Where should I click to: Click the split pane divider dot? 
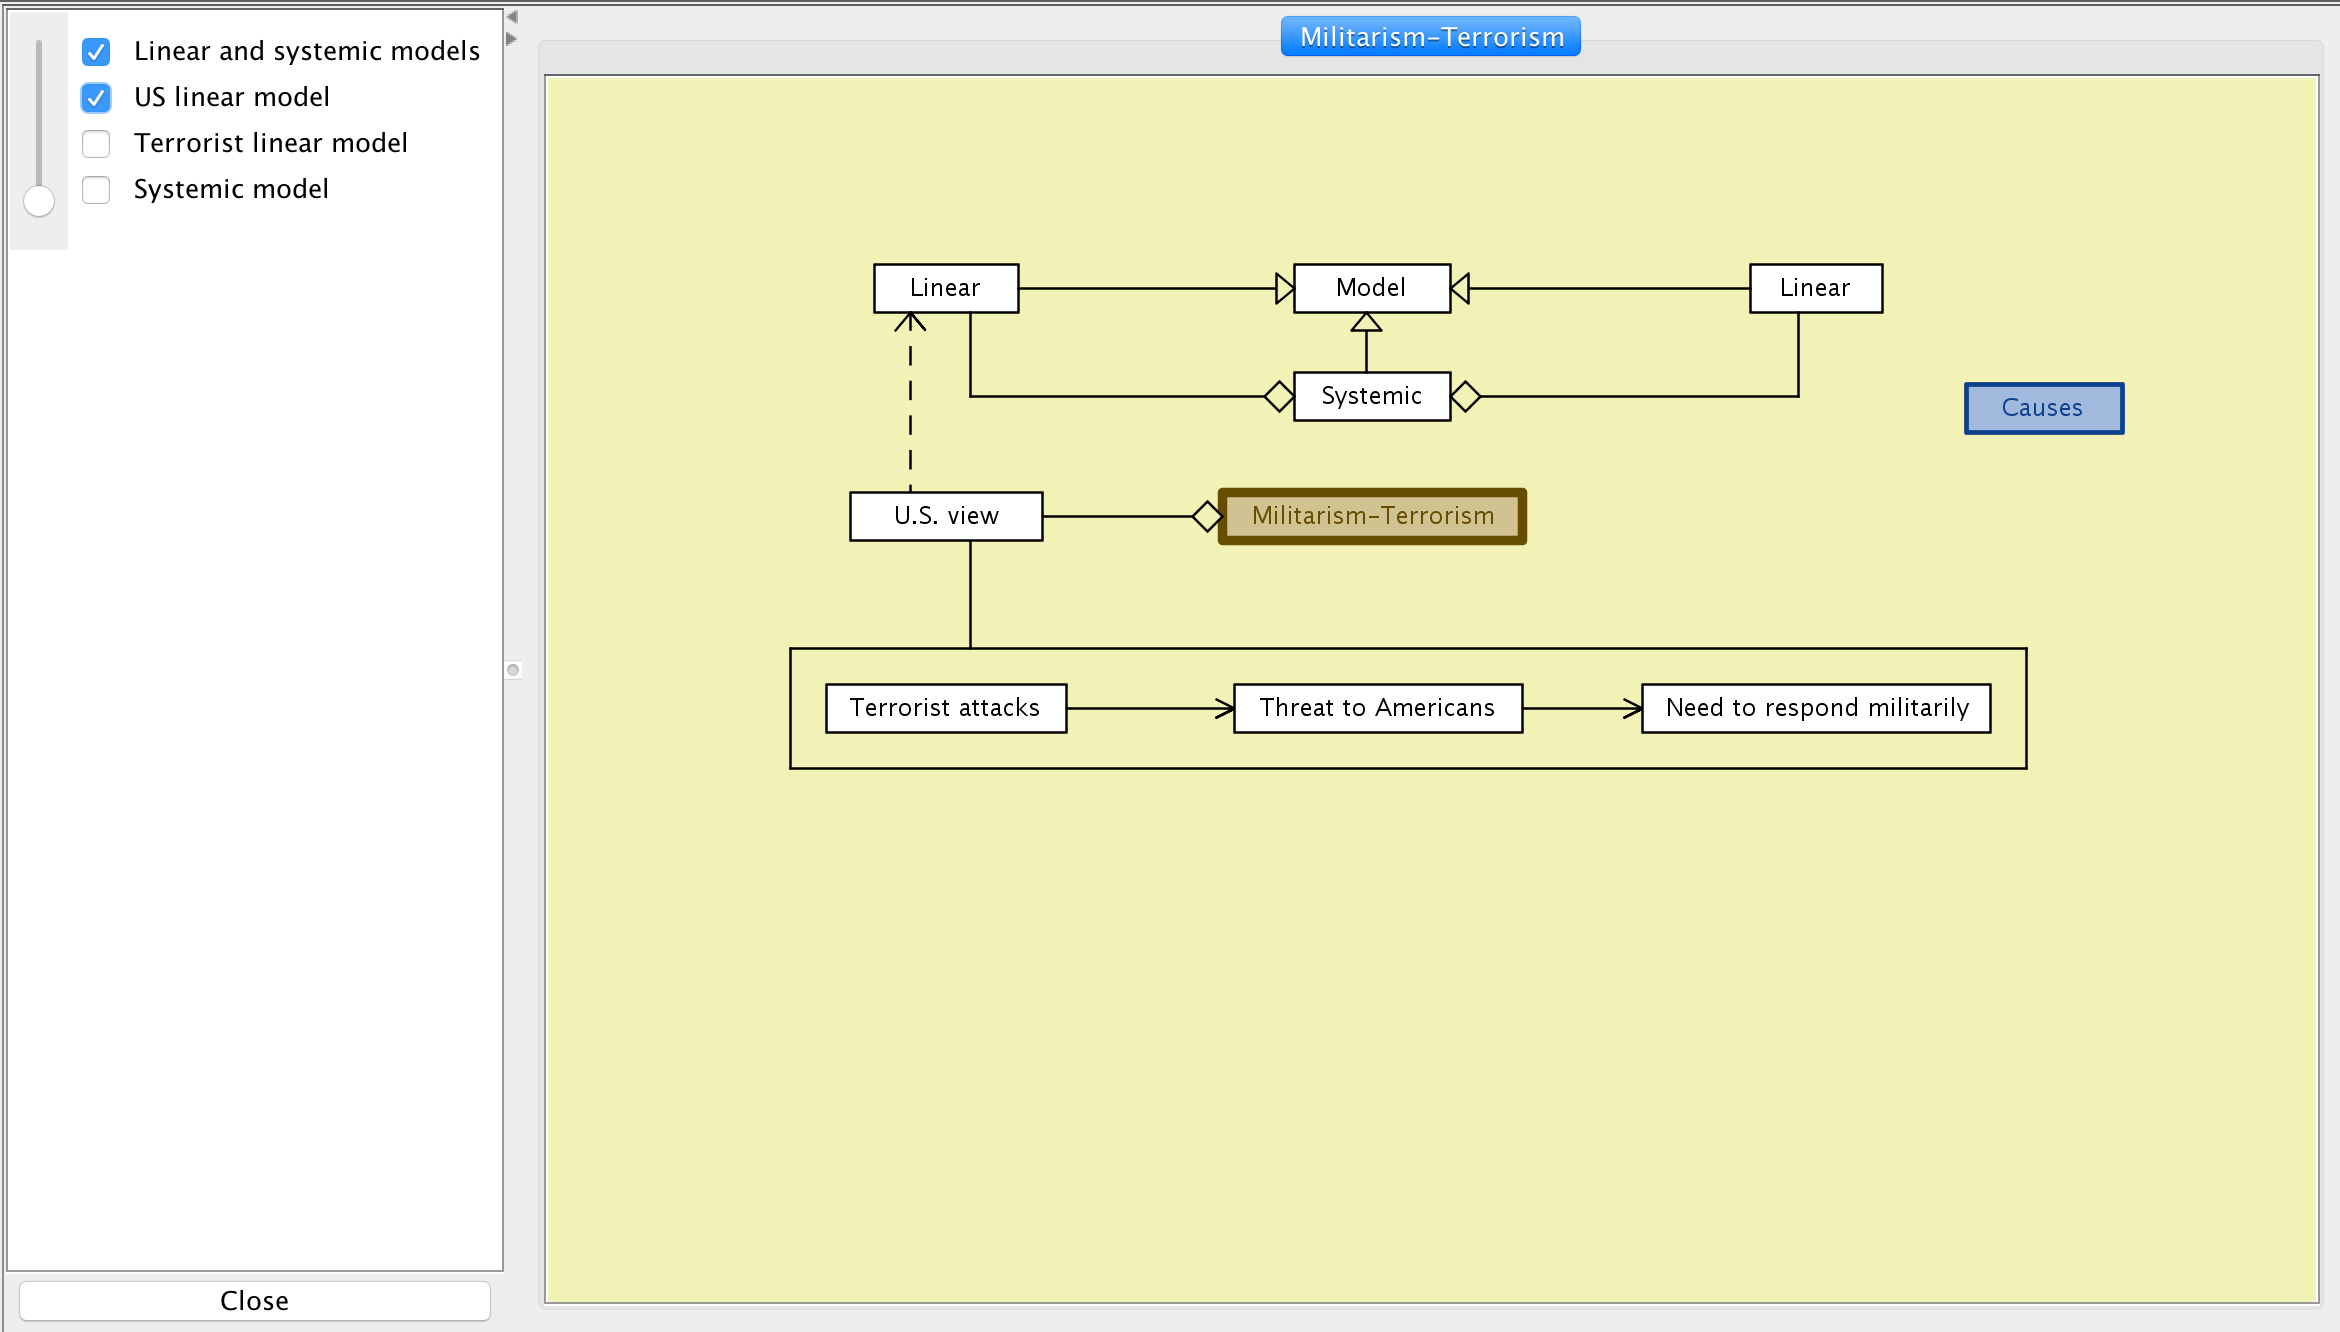click(x=513, y=670)
